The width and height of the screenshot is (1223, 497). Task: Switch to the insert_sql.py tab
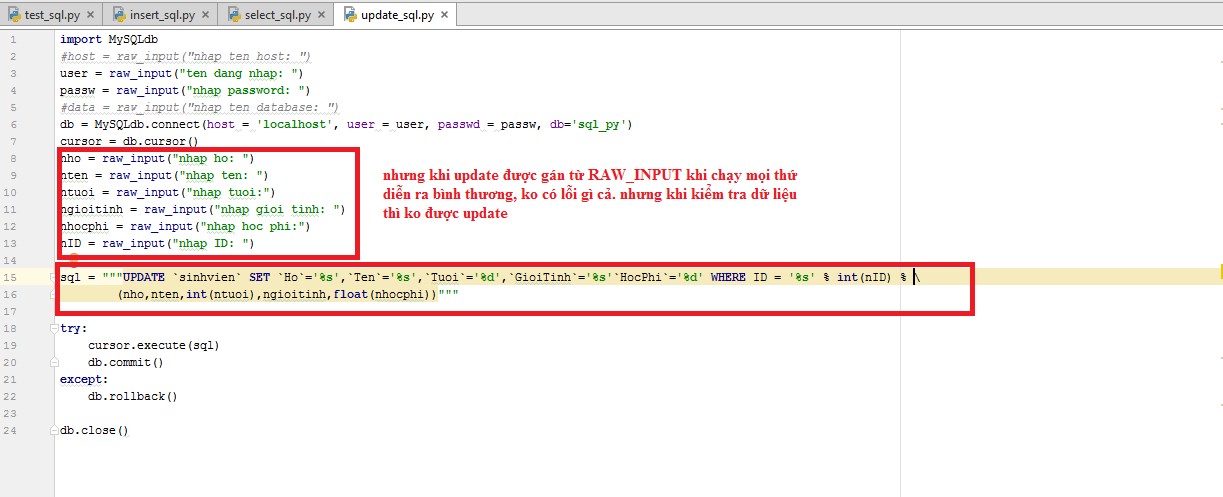coord(168,15)
